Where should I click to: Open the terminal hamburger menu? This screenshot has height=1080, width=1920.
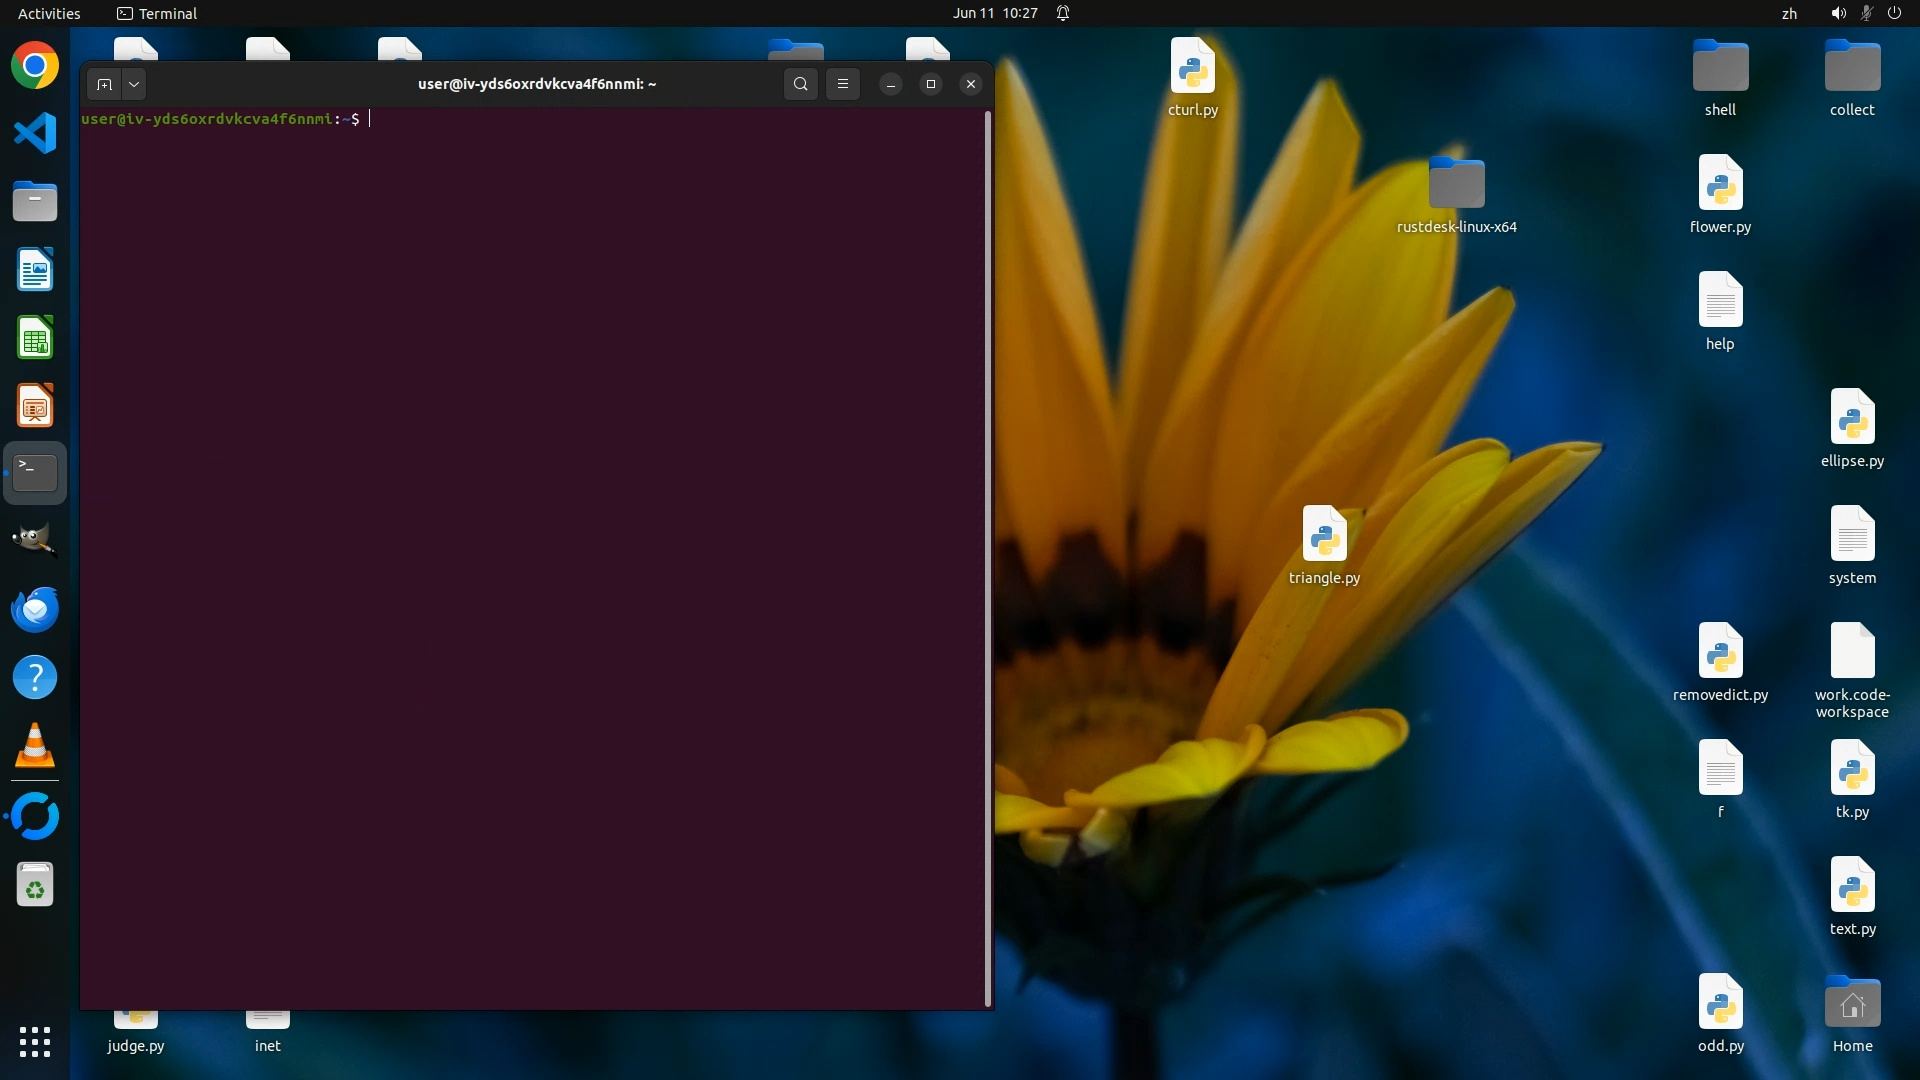pos(843,85)
